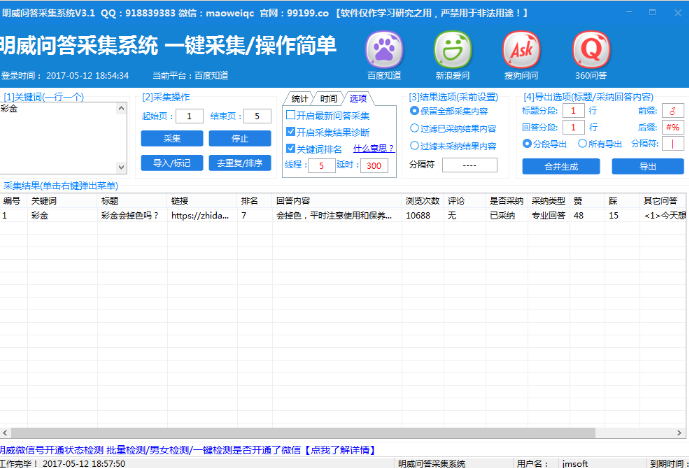Switch to the 统计 tab
This screenshot has width=689, height=468.
300,98
